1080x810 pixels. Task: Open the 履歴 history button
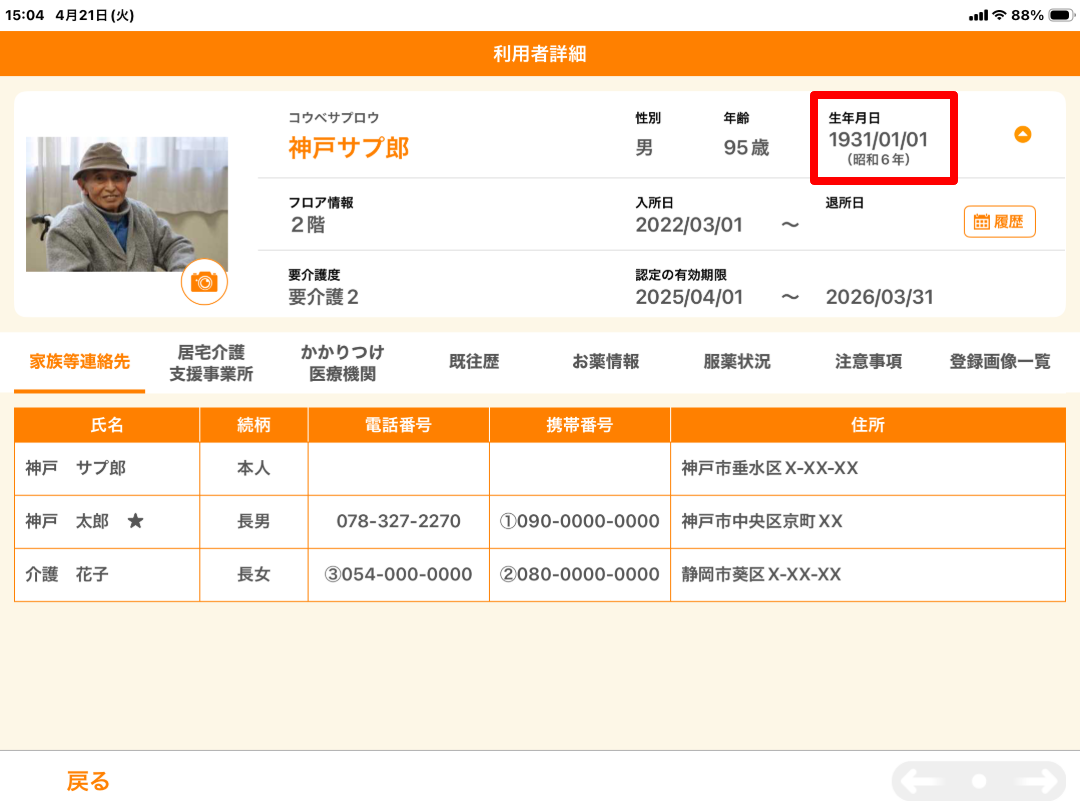(x=999, y=222)
